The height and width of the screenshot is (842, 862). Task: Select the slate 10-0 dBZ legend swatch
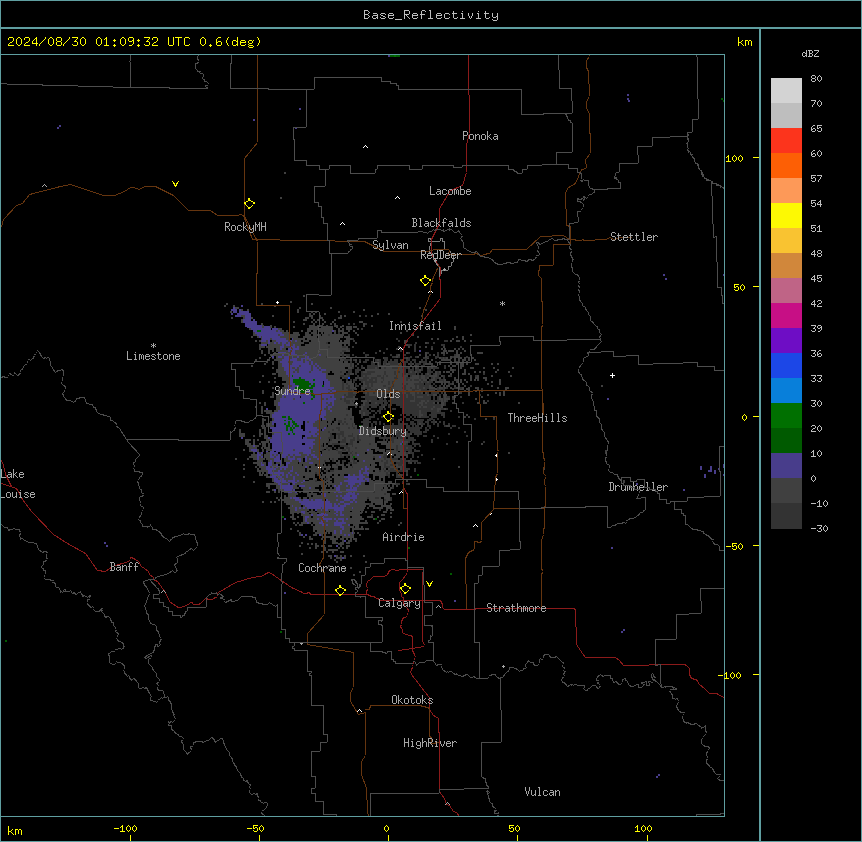tap(786, 466)
